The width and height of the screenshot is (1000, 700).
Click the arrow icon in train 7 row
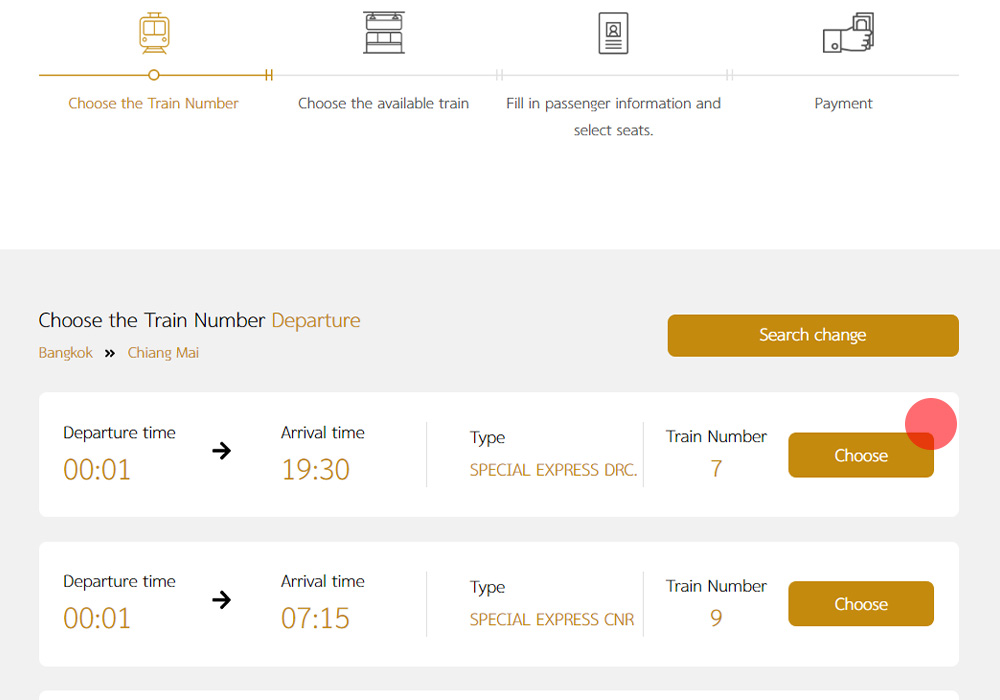pos(221,451)
